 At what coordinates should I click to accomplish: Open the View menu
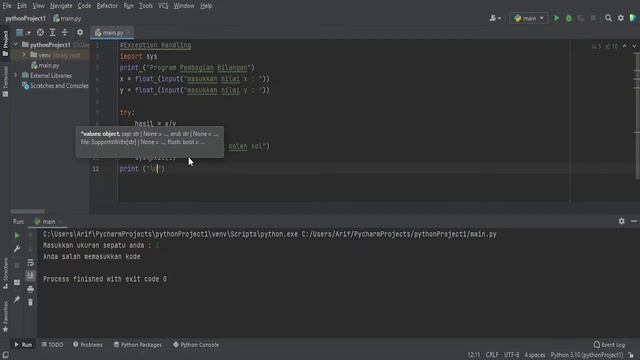pyautogui.click(x=38, y=6)
